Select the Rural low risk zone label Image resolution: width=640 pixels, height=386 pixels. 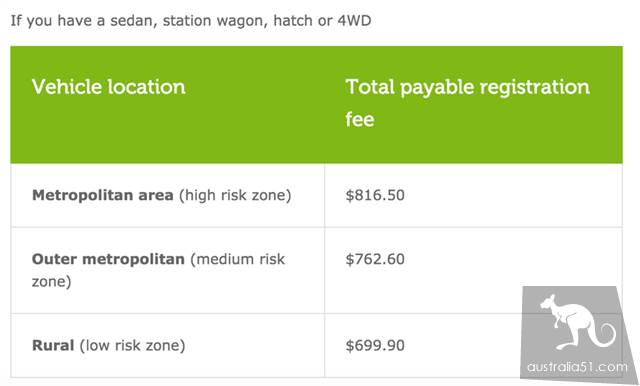click(x=109, y=346)
